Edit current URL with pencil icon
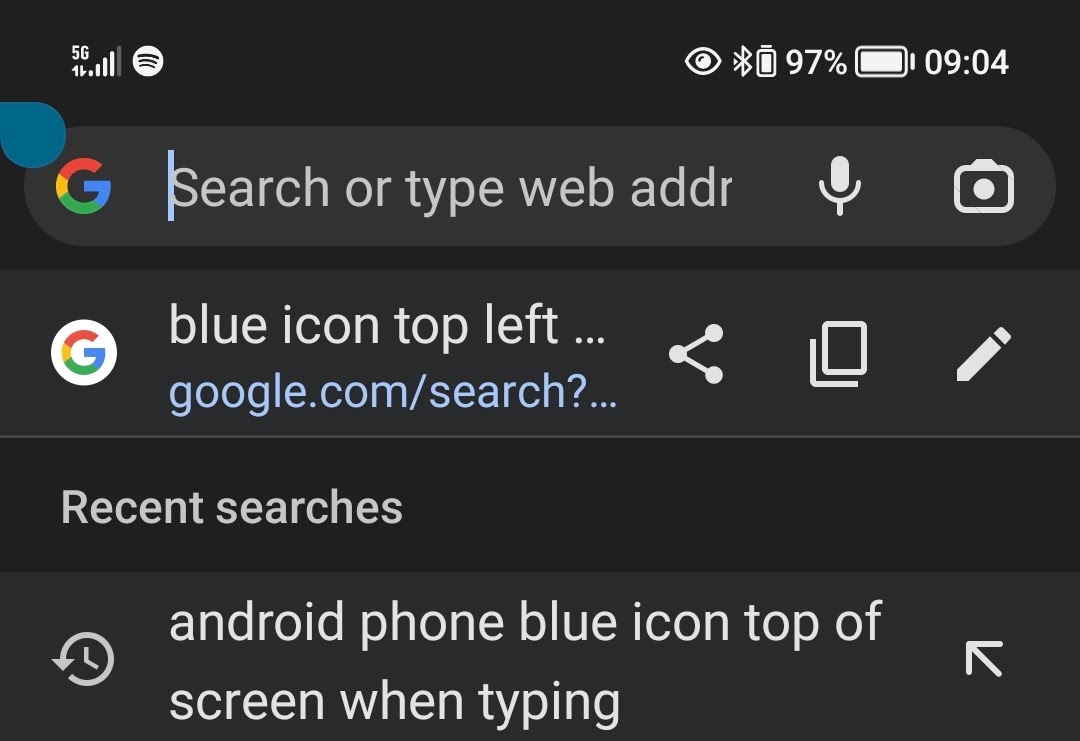1080x741 pixels. (x=983, y=354)
